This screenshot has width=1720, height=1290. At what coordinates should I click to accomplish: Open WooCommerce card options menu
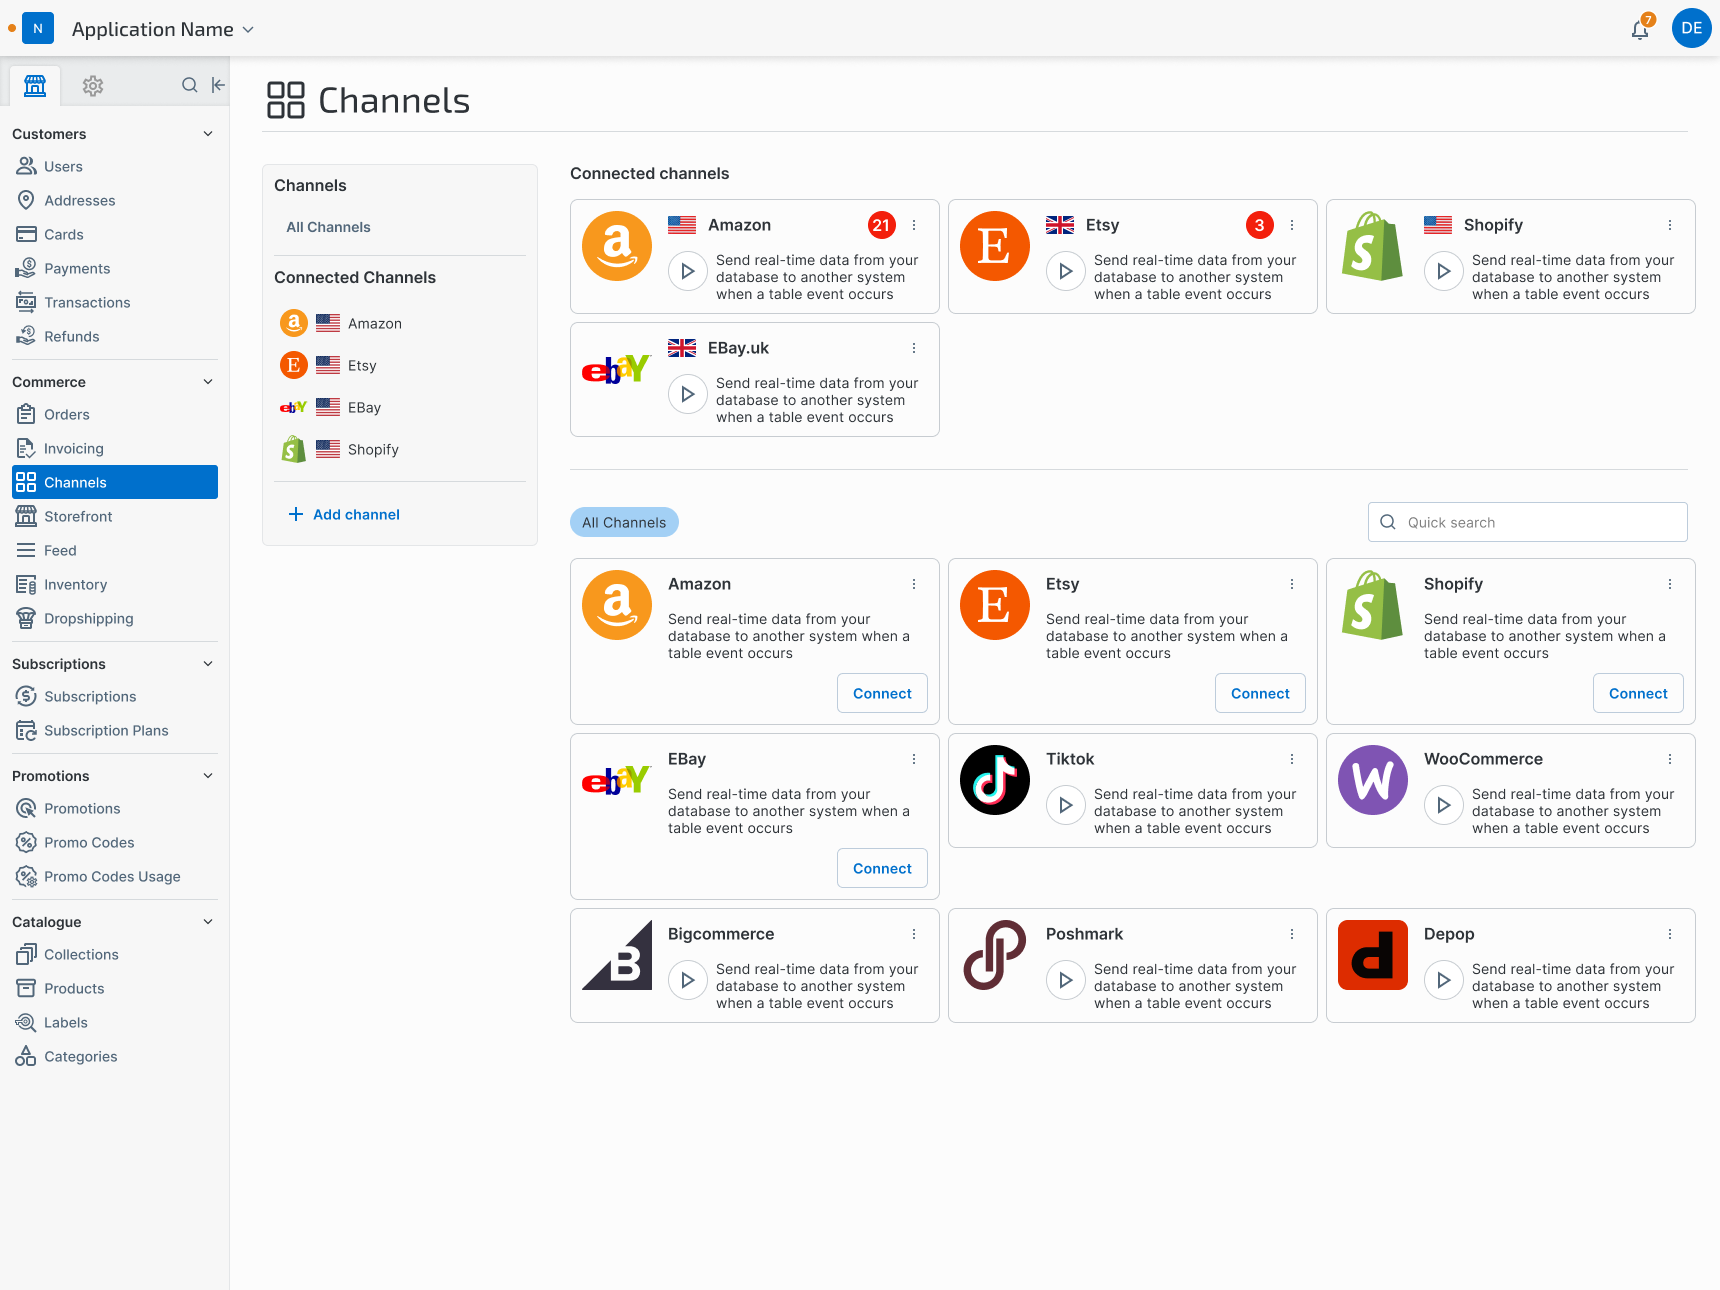coord(1670,759)
